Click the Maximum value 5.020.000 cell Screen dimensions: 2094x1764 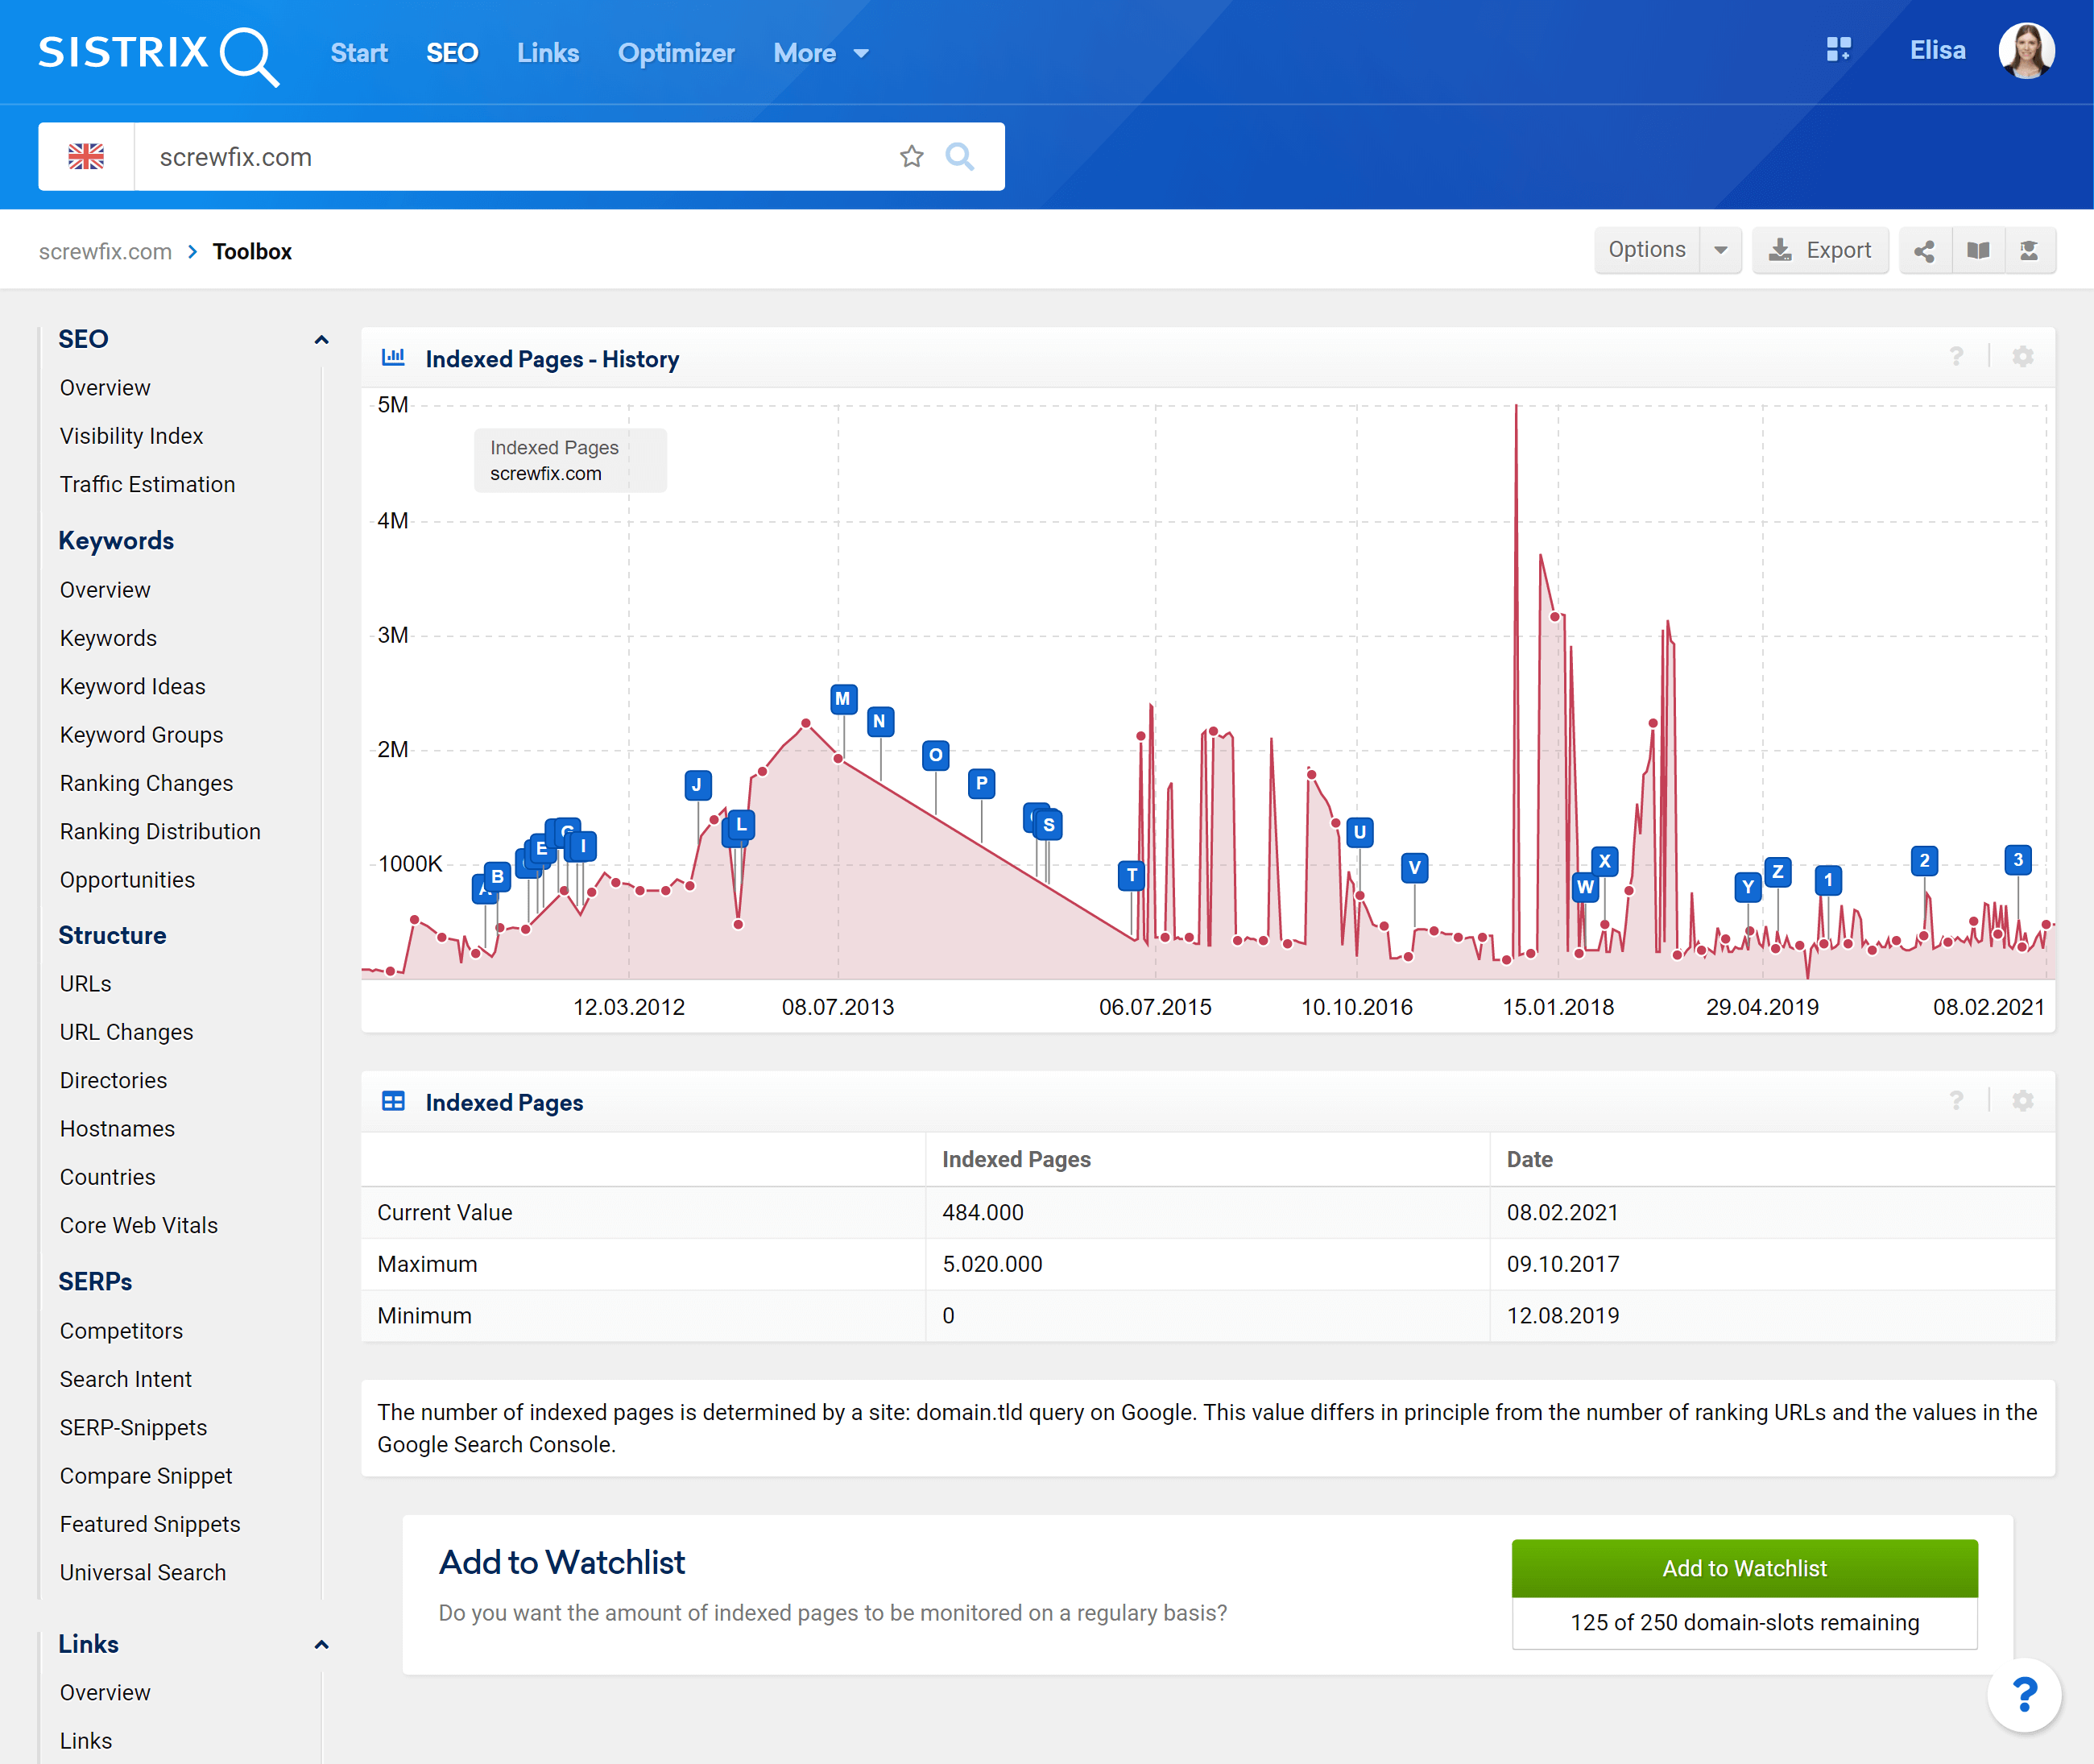(1207, 1264)
